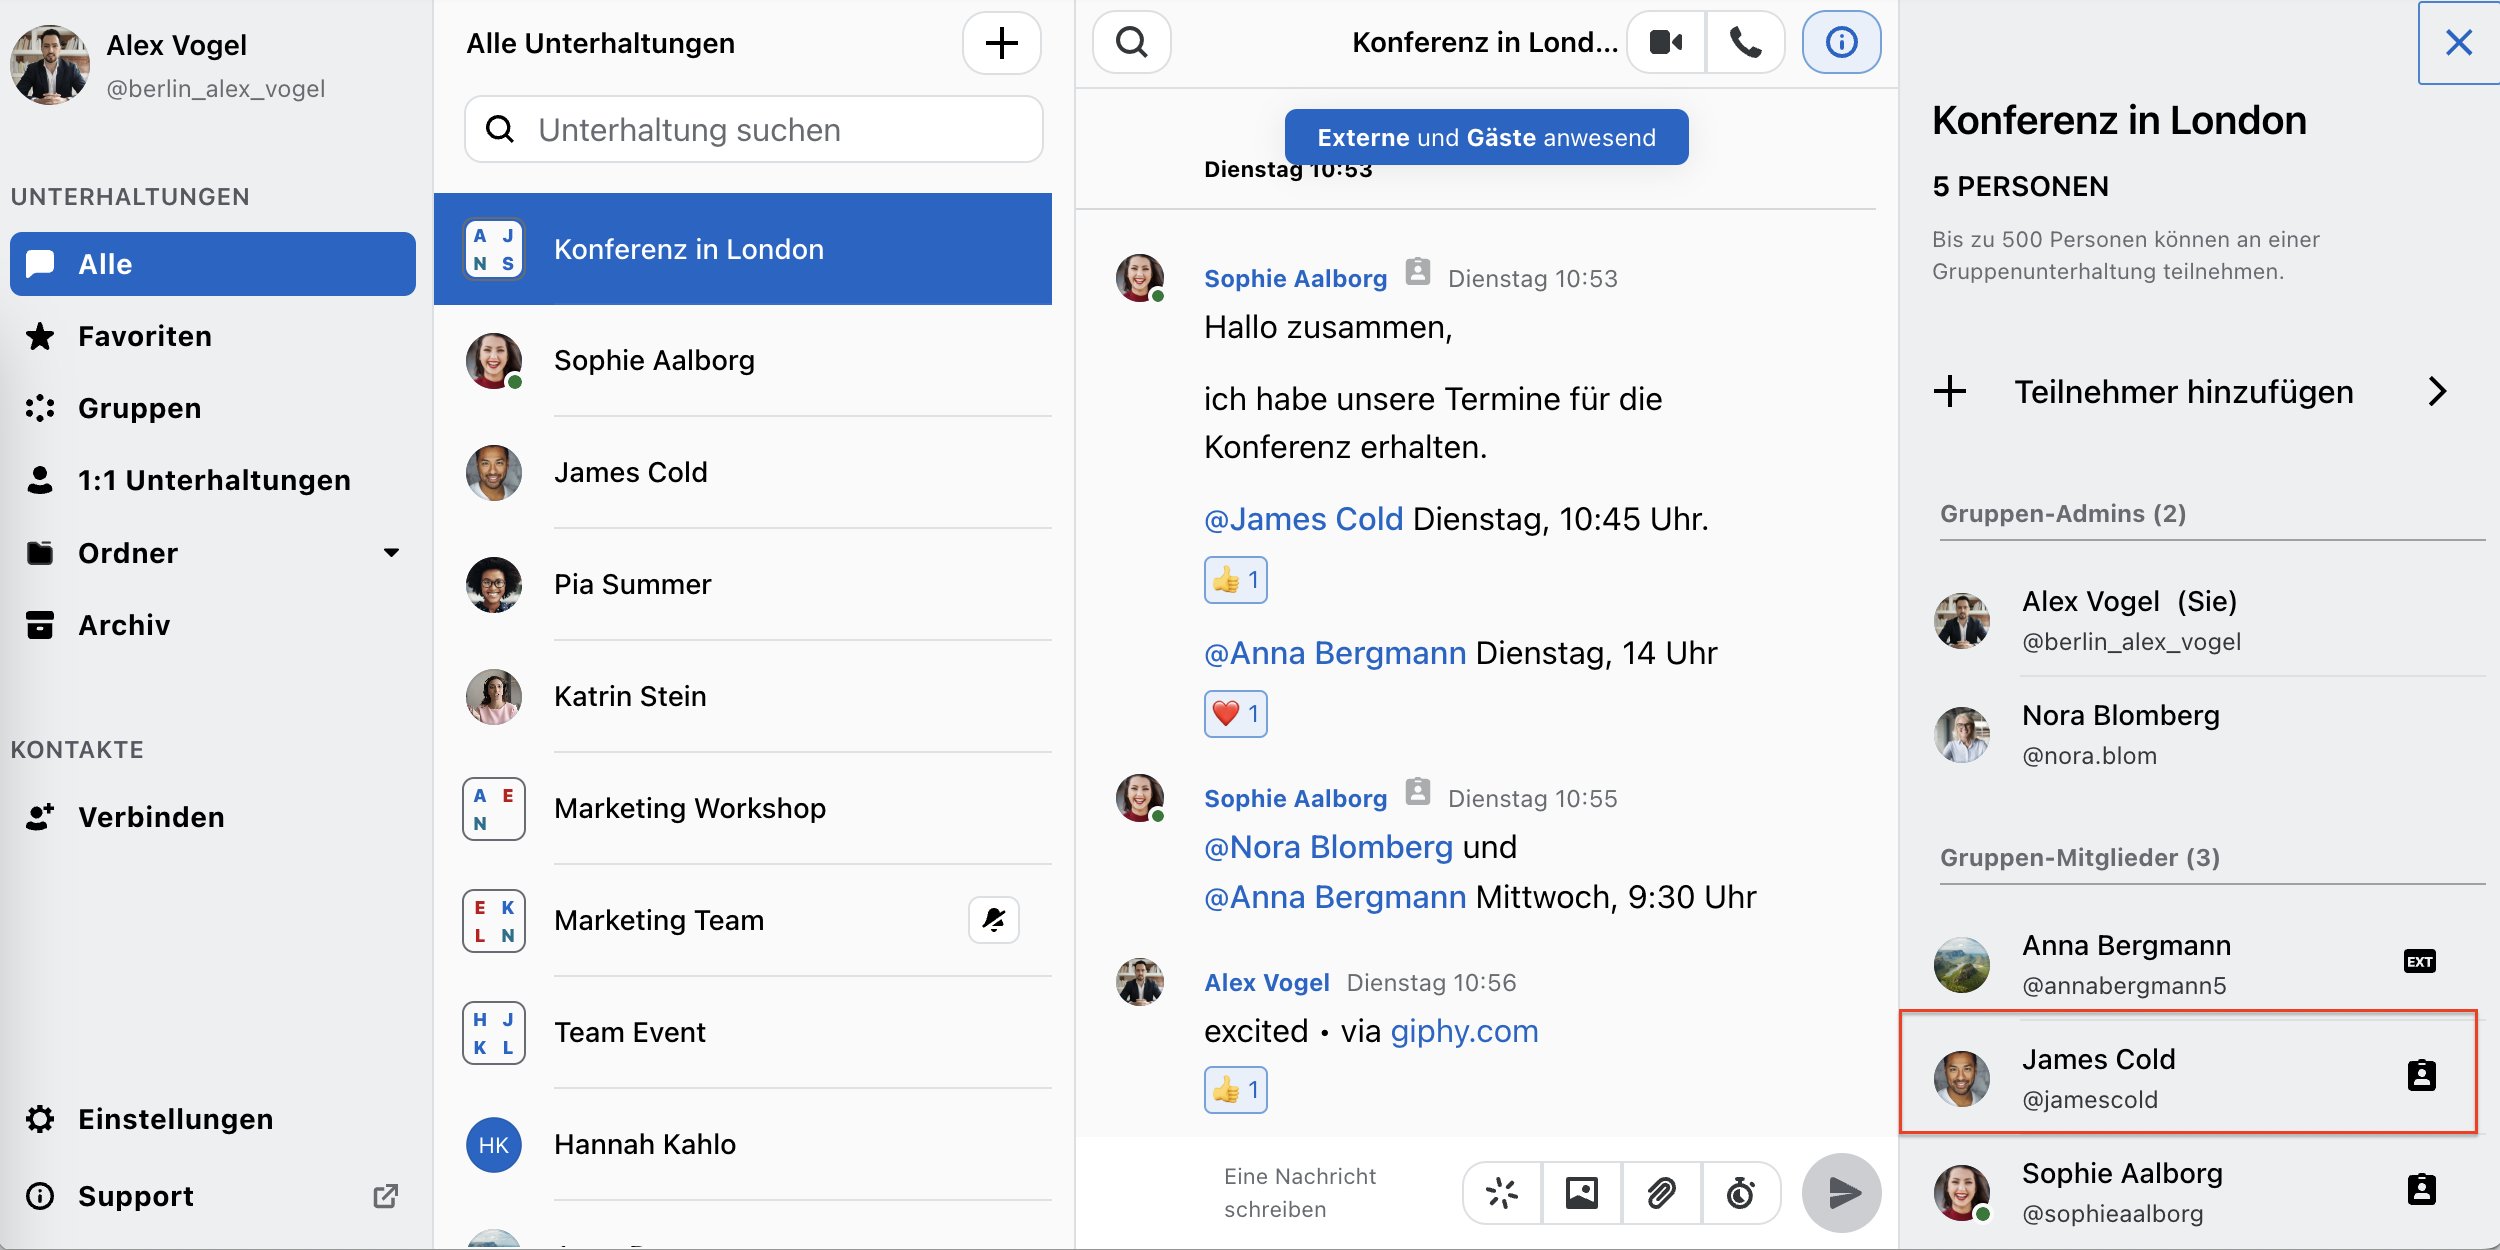Screen dimensions: 2500x1250
Task: Click Sophie Aalborg sender name on the 10:55 message
Action: [x=1295, y=798]
